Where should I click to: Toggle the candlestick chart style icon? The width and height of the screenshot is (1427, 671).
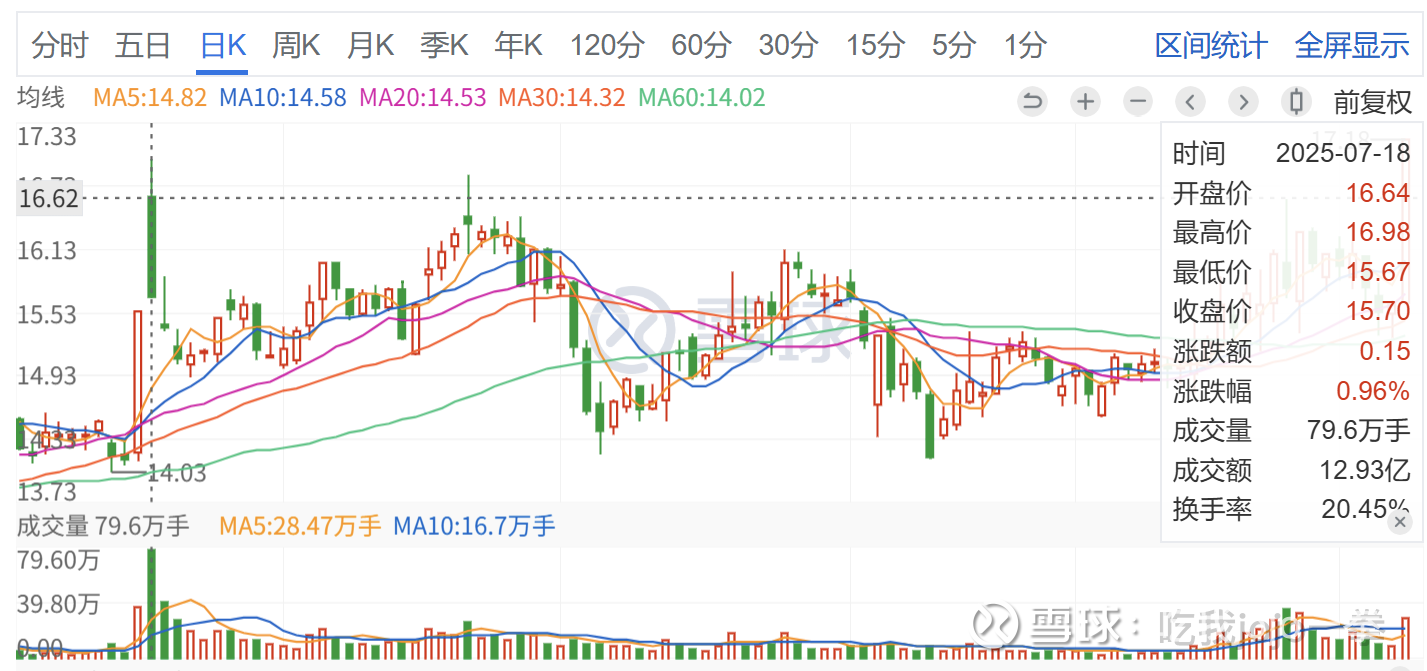coord(1296,101)
